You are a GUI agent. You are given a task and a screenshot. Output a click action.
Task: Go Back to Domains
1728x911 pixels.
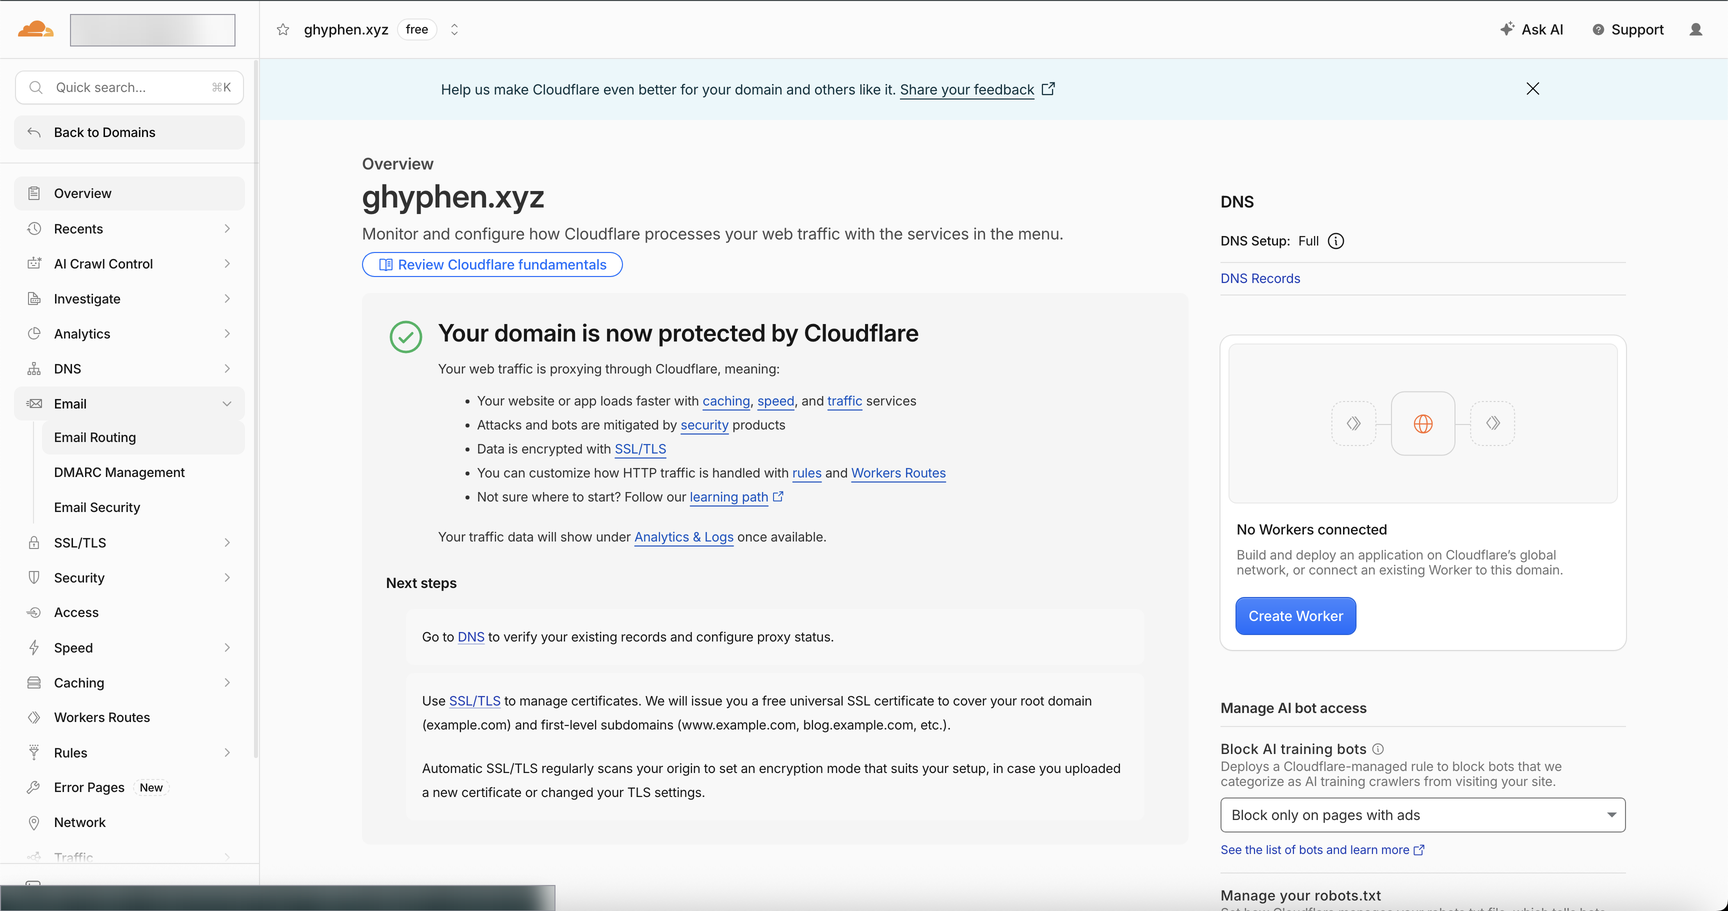coord(129,133)
